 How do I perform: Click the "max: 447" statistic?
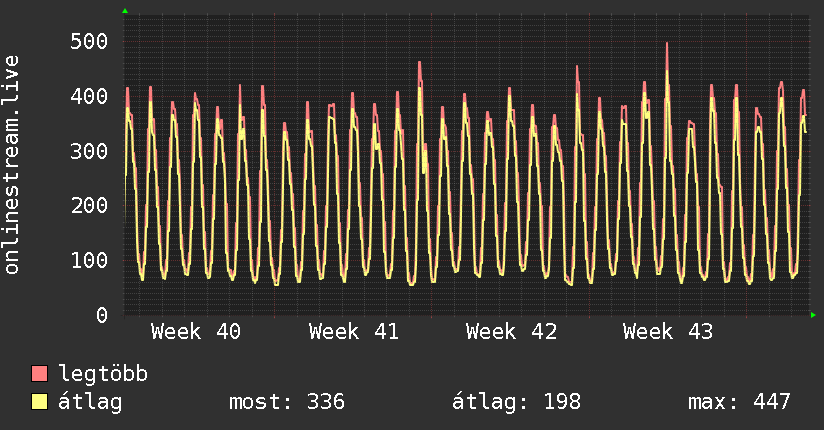tap(739, 402)
